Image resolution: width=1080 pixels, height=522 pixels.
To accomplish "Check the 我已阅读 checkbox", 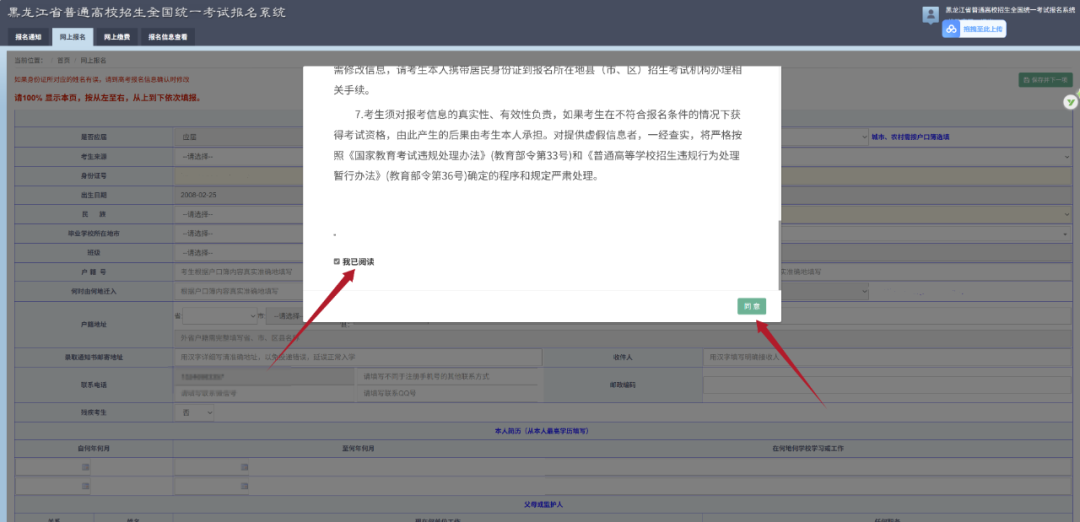I will click(x=337, y=262).
